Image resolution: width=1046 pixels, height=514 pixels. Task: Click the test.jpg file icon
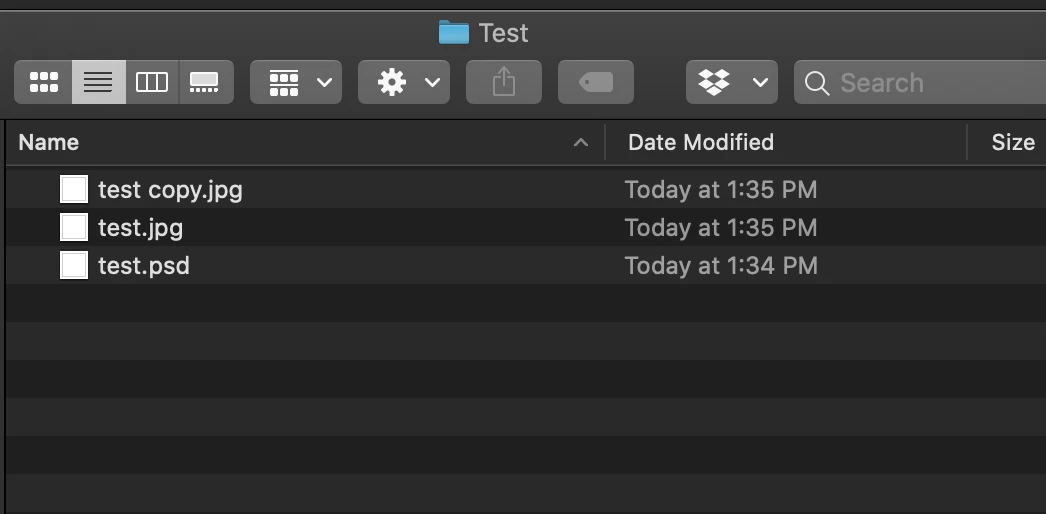point(74,227)
